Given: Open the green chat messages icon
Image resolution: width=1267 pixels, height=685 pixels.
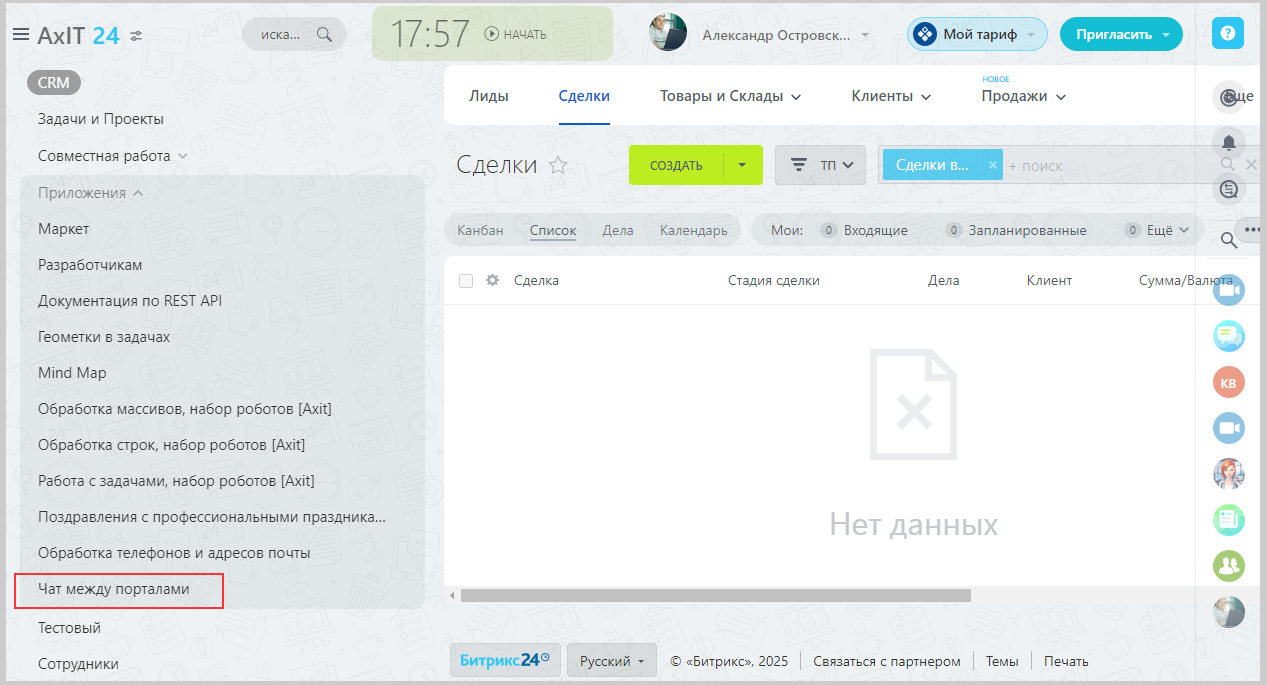Looking at the screenshot, I should 1228,336.
